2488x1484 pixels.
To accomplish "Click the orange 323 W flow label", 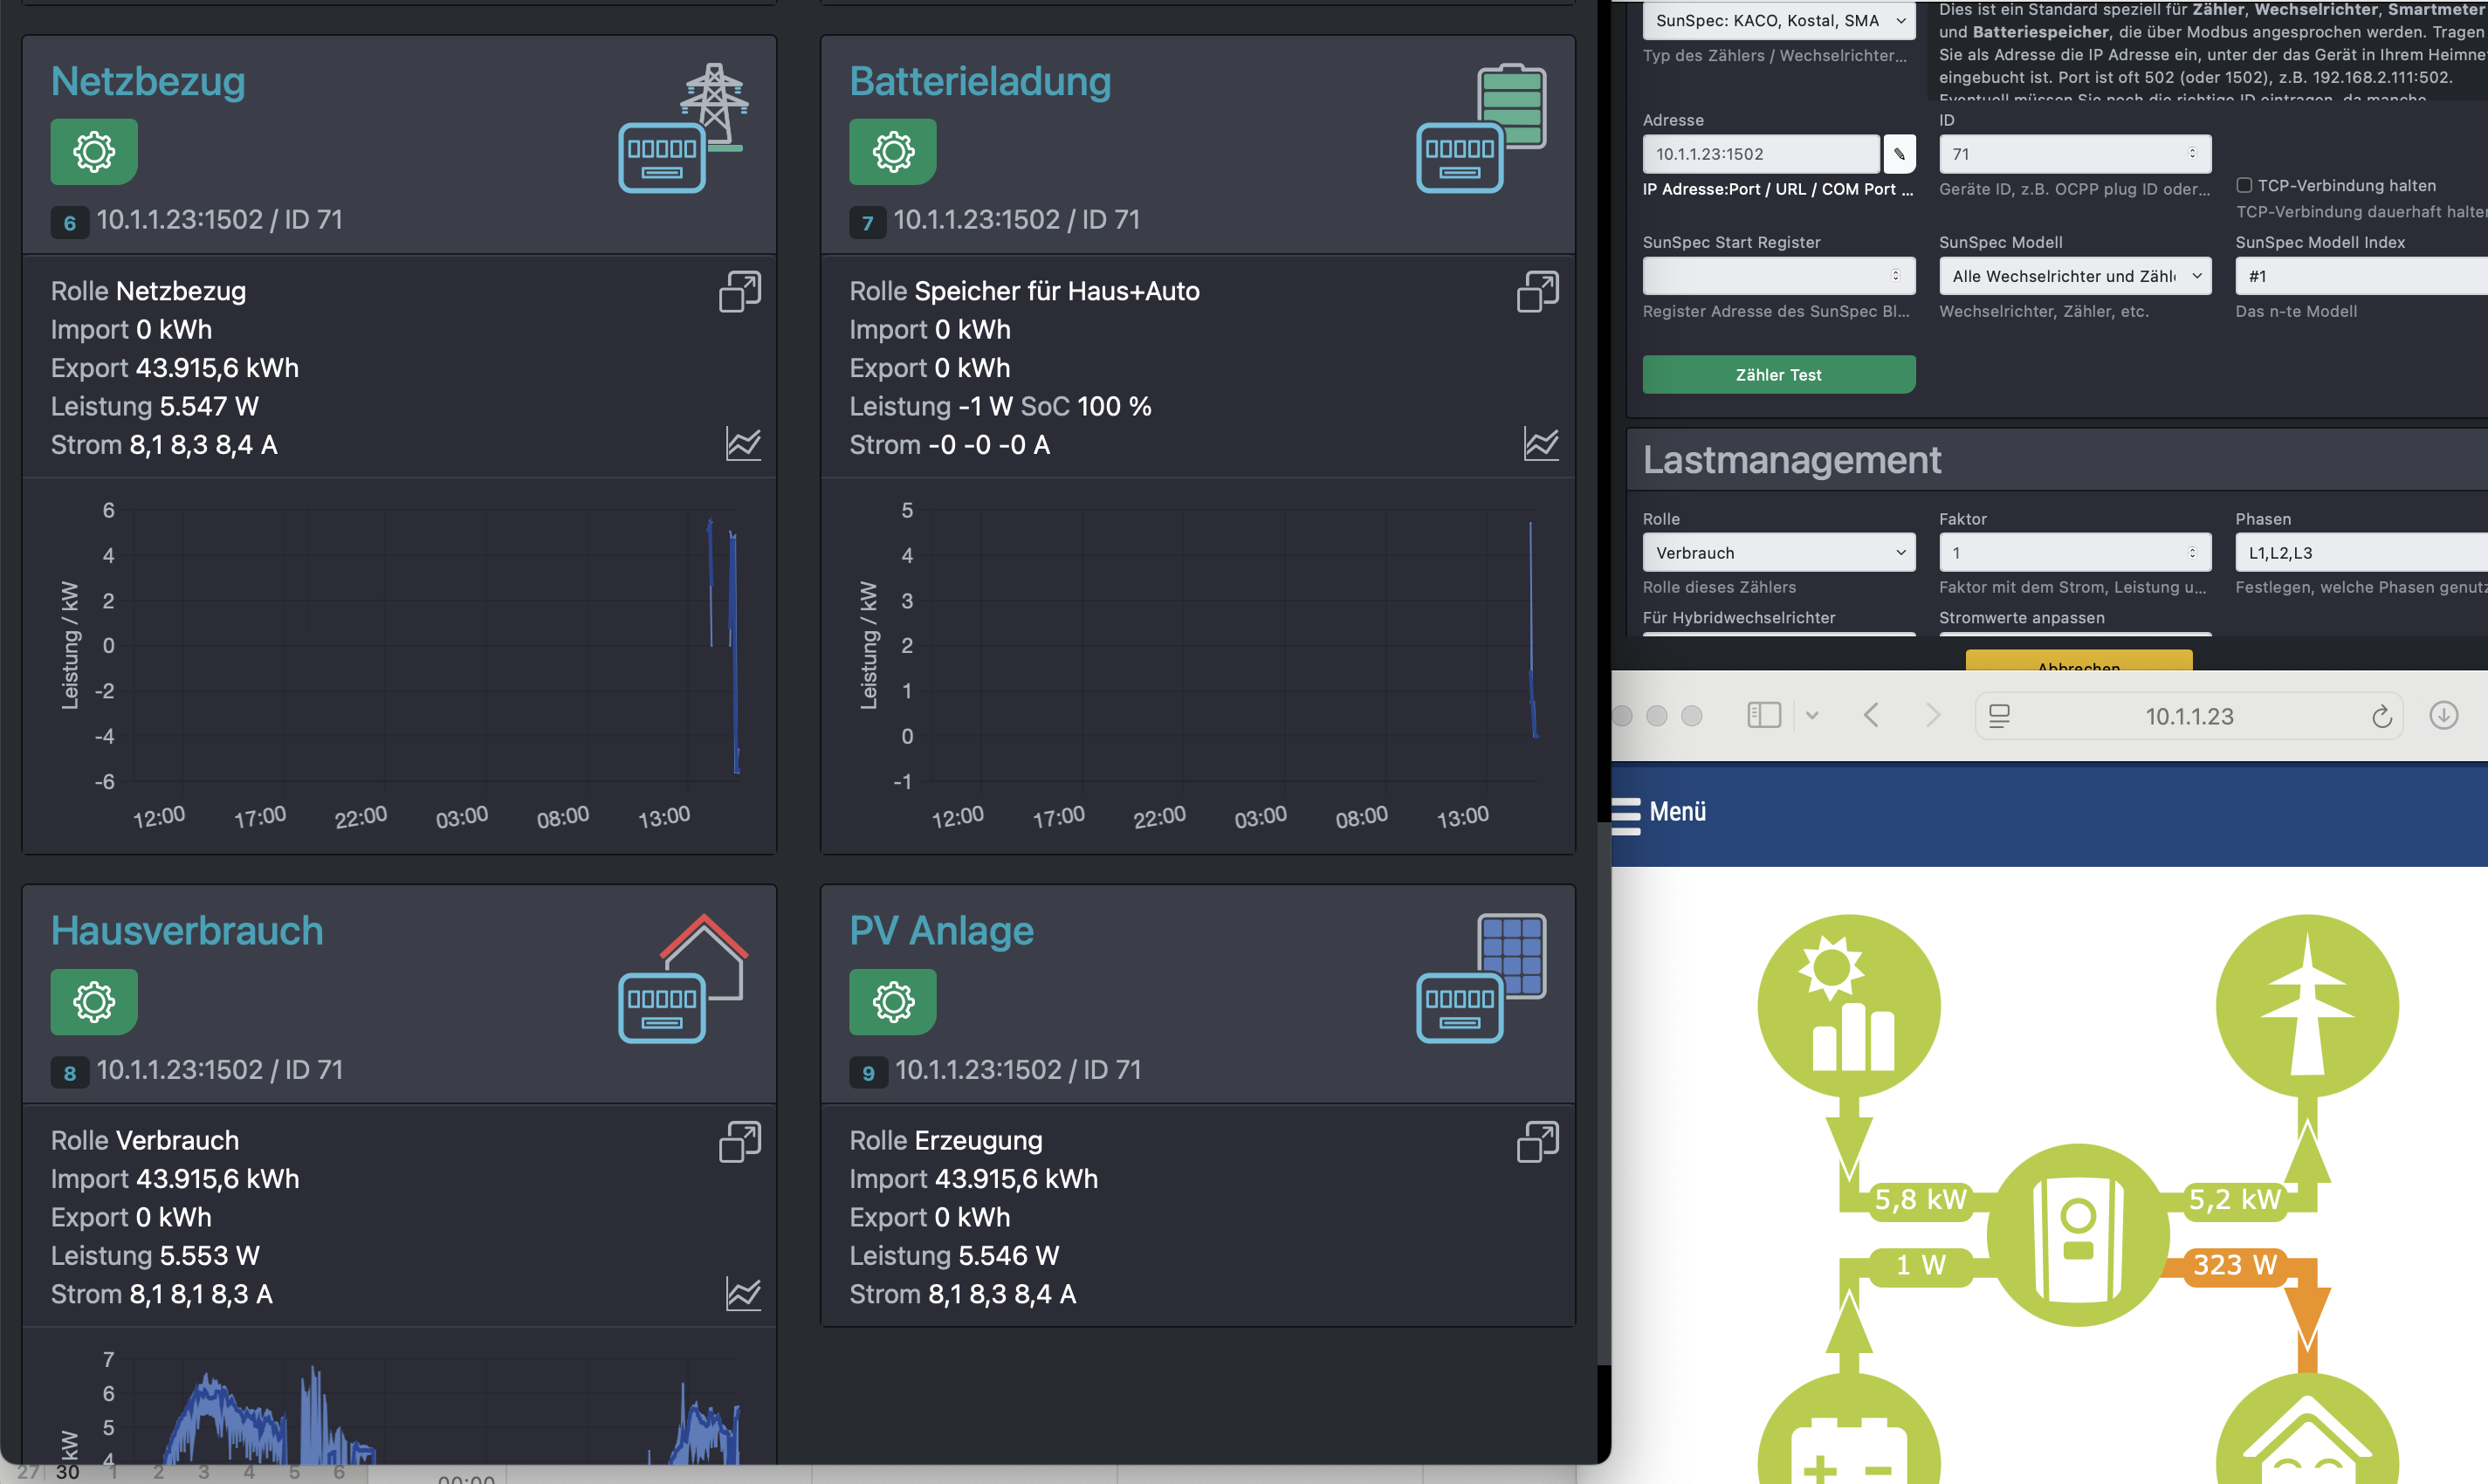I will [x=2235, y=1265].
